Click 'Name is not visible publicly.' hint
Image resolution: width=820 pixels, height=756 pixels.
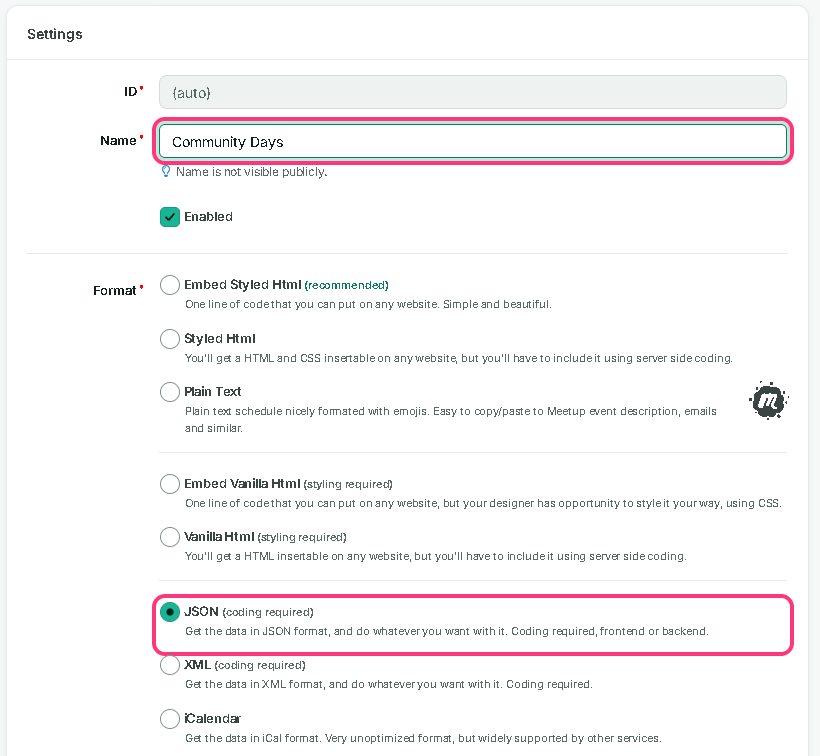tap(252, 171)
